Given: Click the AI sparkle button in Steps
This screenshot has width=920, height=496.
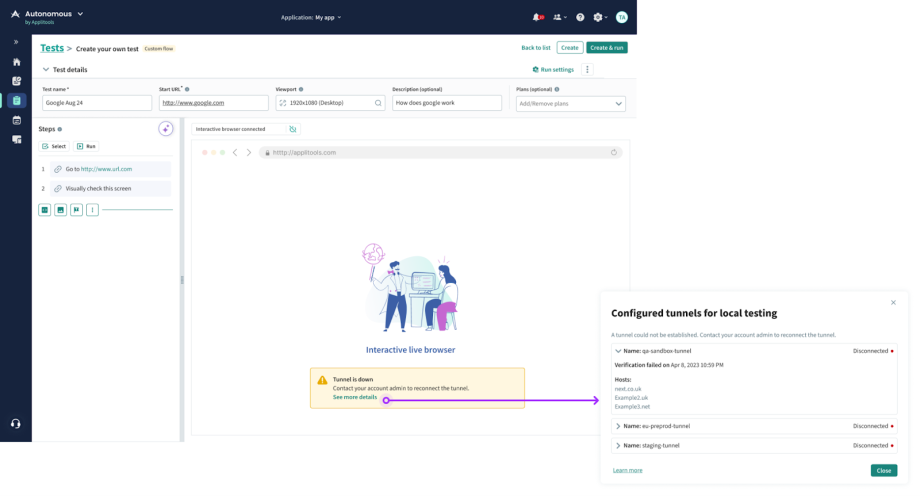Looking at the screenshot, I should pos(166,129).
